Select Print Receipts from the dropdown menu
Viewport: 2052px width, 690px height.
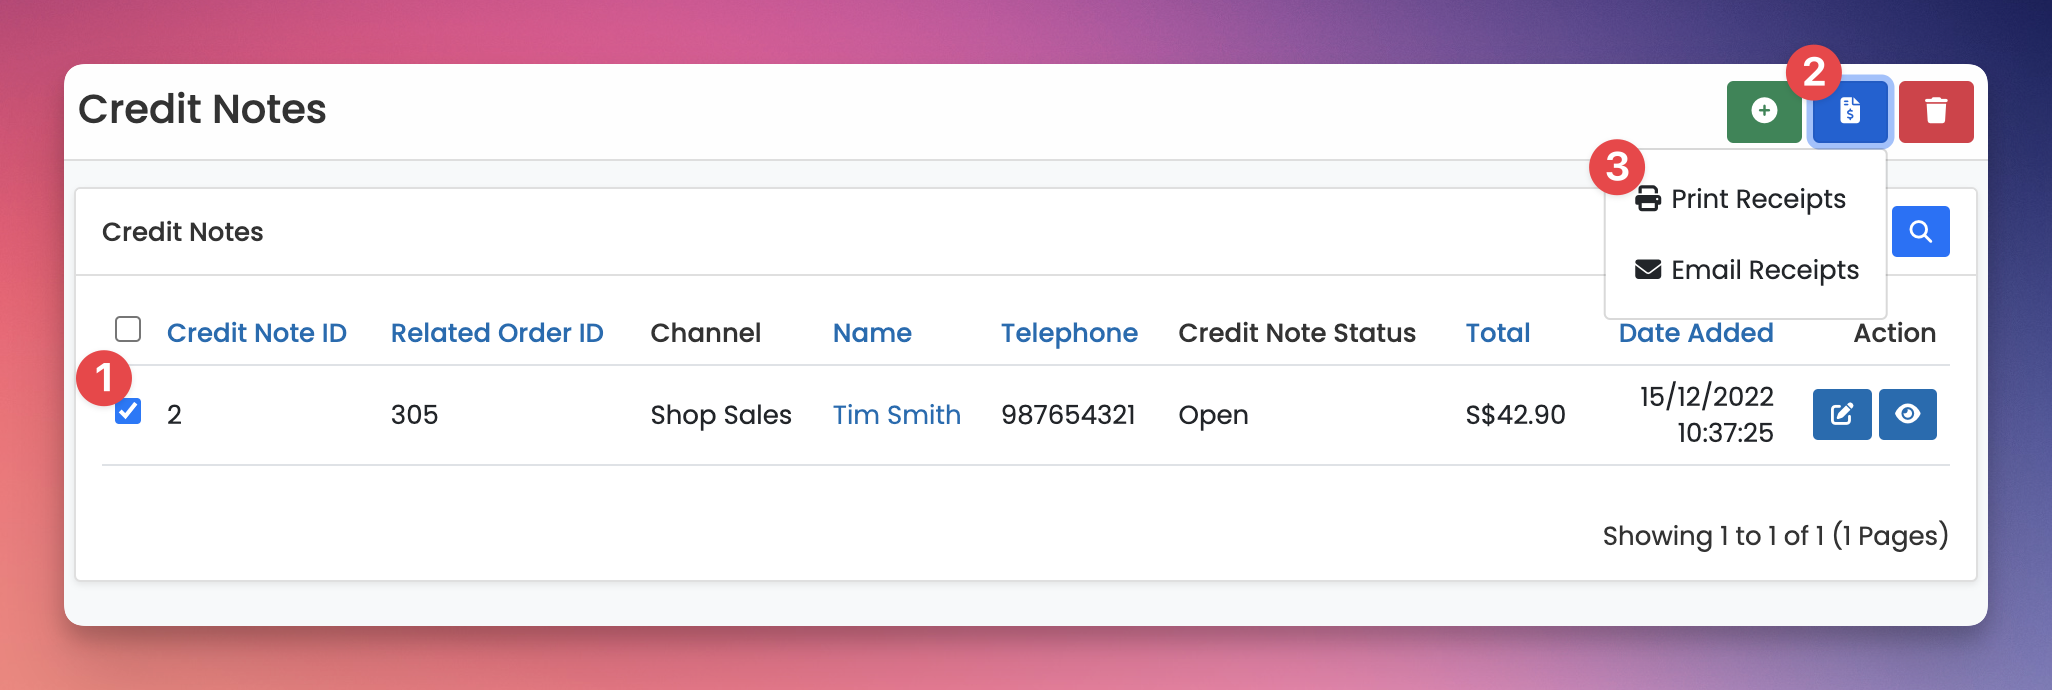1758,199
